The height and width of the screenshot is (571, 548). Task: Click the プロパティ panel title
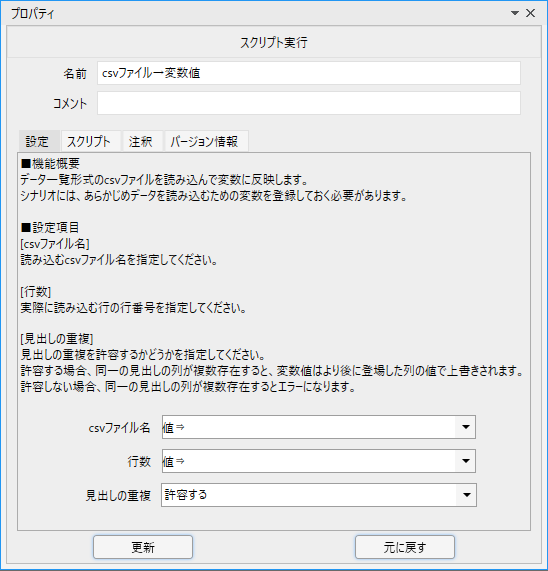point(33,14)
